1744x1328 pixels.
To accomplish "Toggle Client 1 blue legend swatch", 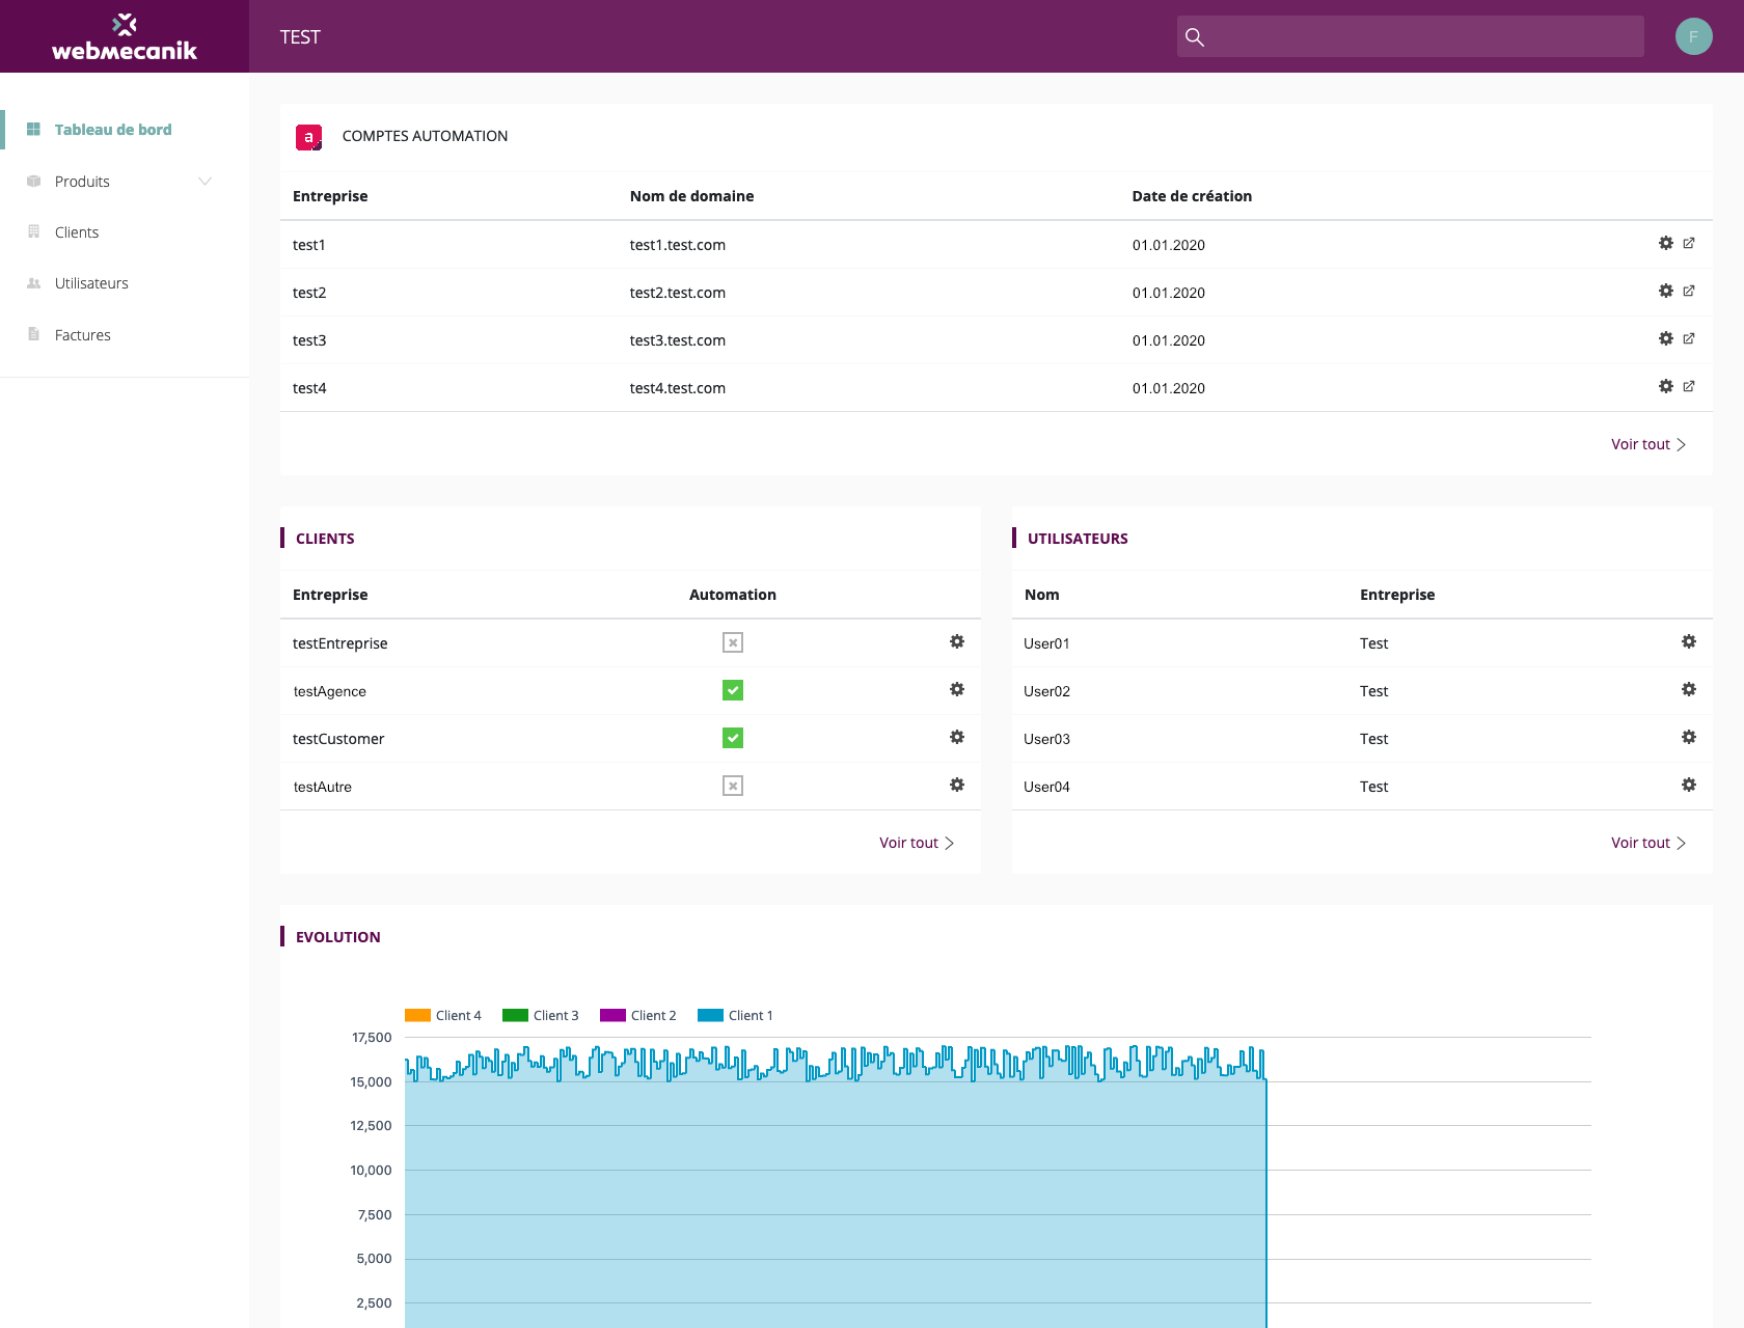I will click(x=710, y=1015).
